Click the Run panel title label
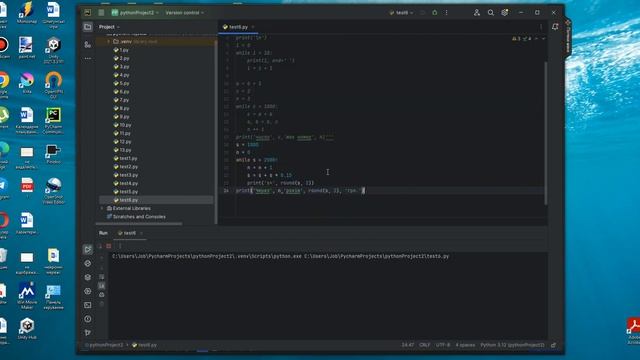 point(103,233)
